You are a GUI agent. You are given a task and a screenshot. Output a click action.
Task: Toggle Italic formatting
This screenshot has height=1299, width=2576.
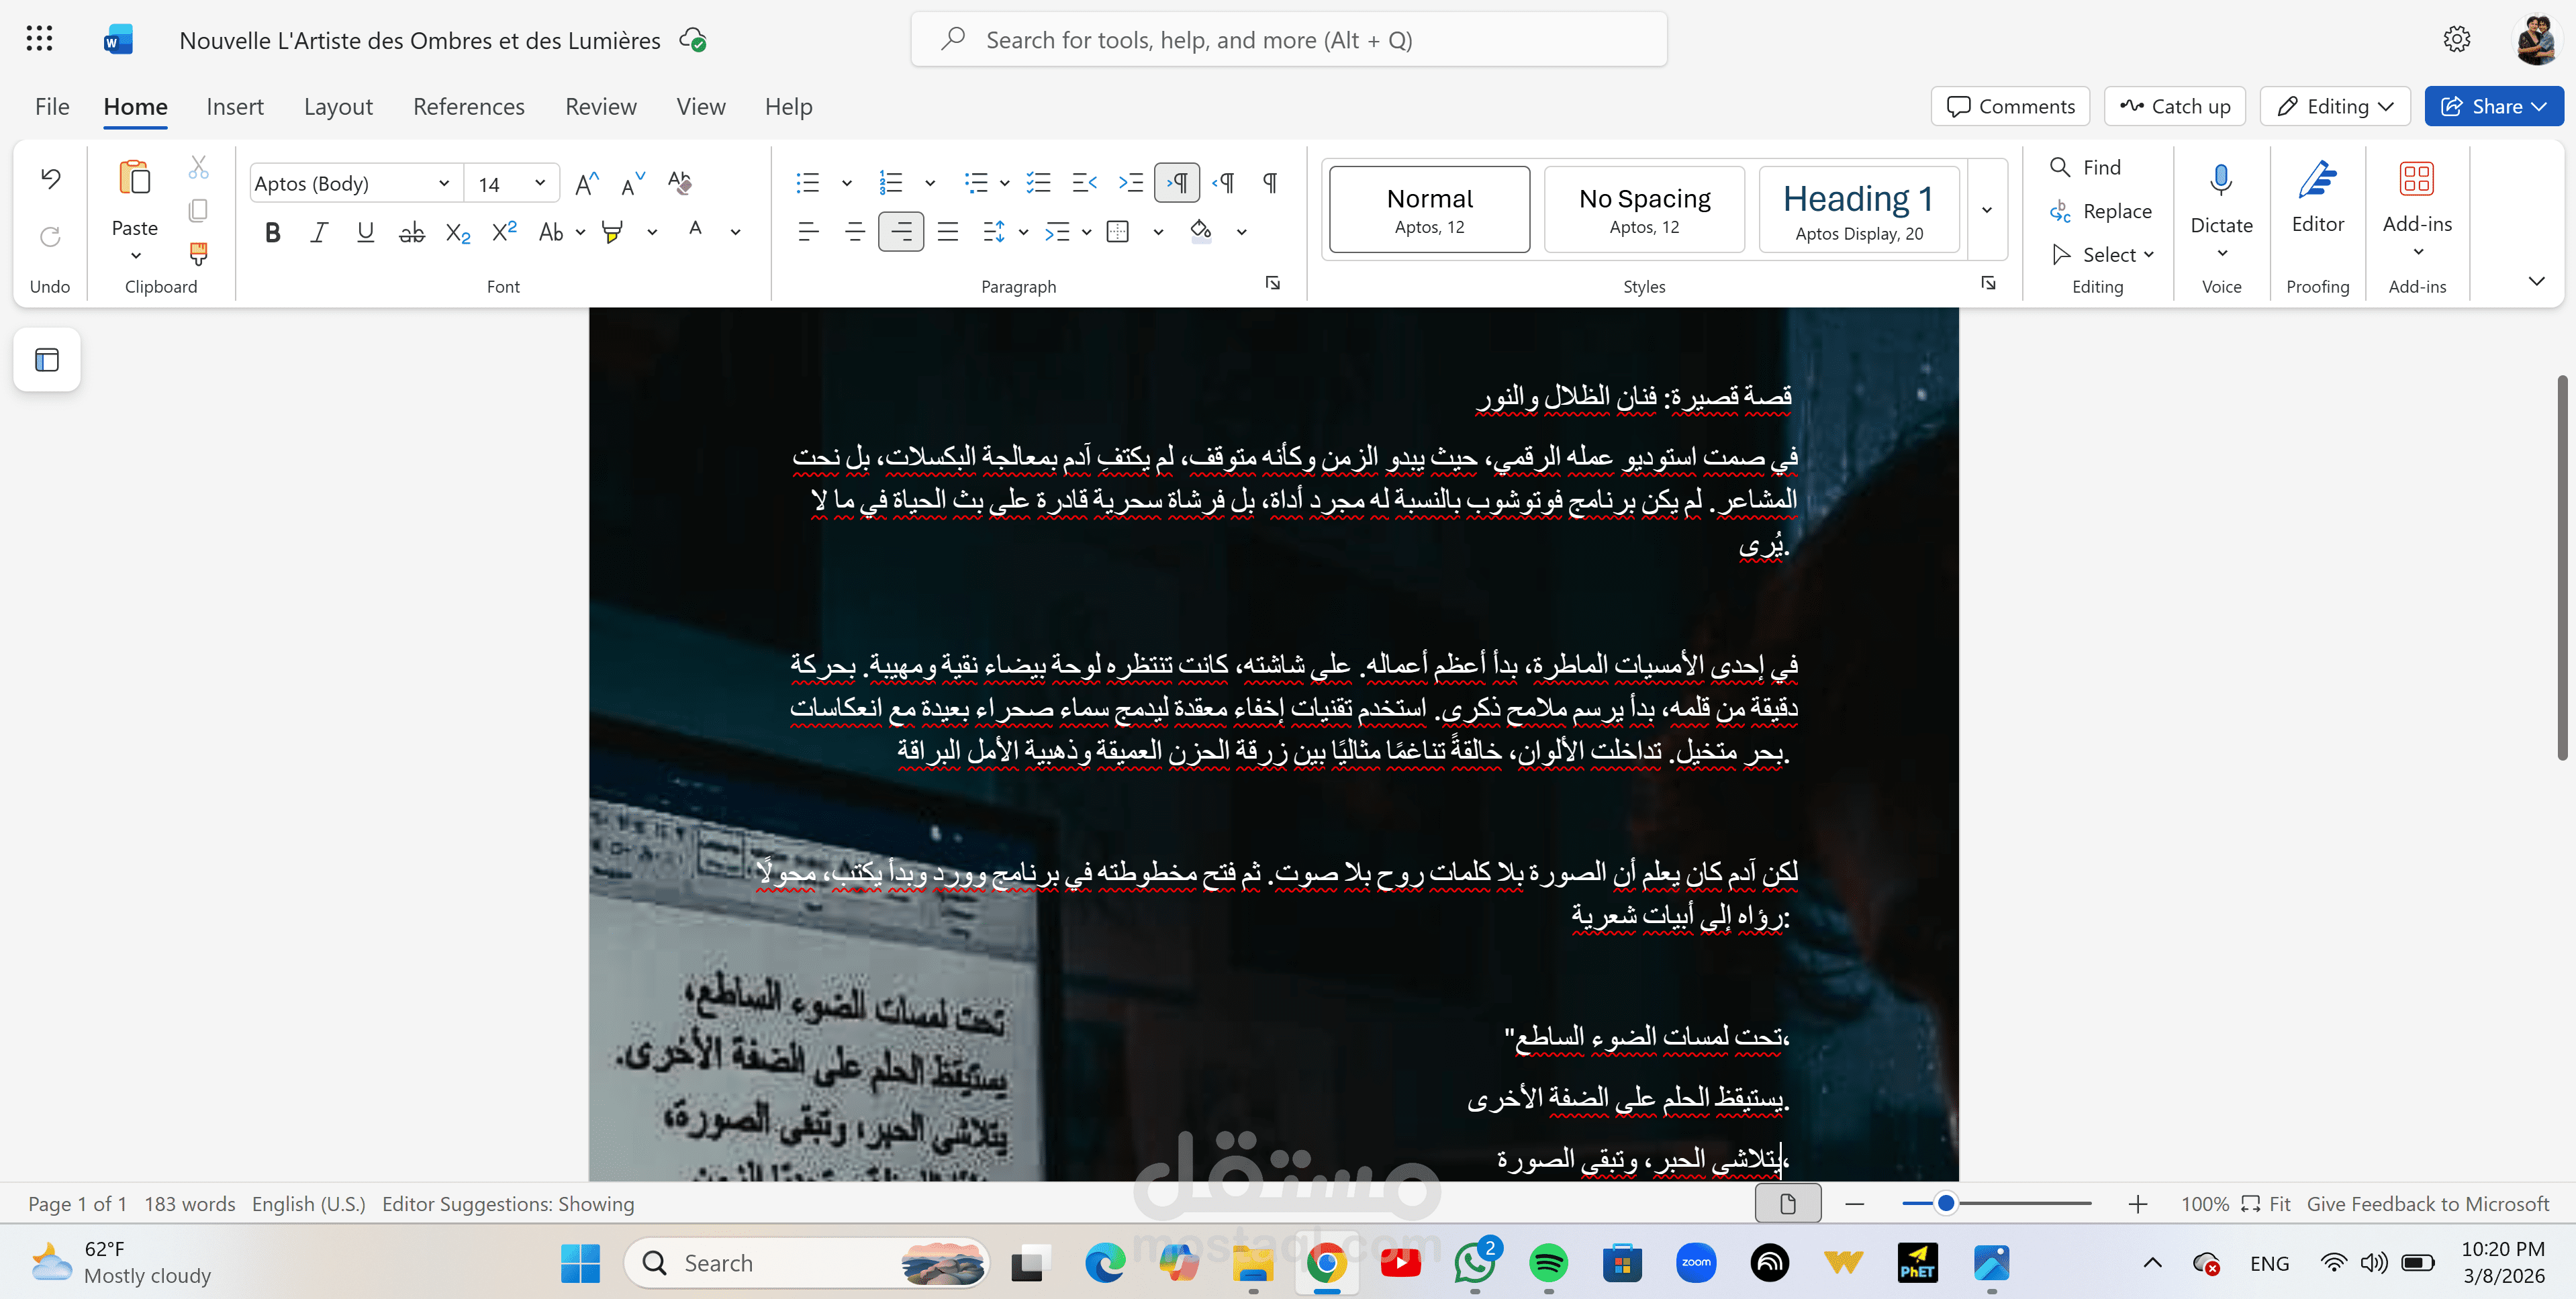tap(319, 233)
